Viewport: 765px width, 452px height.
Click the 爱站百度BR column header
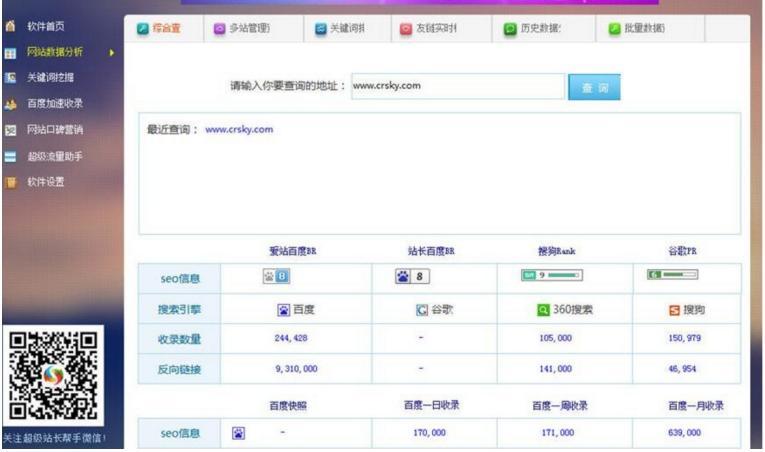click(293, 251)
